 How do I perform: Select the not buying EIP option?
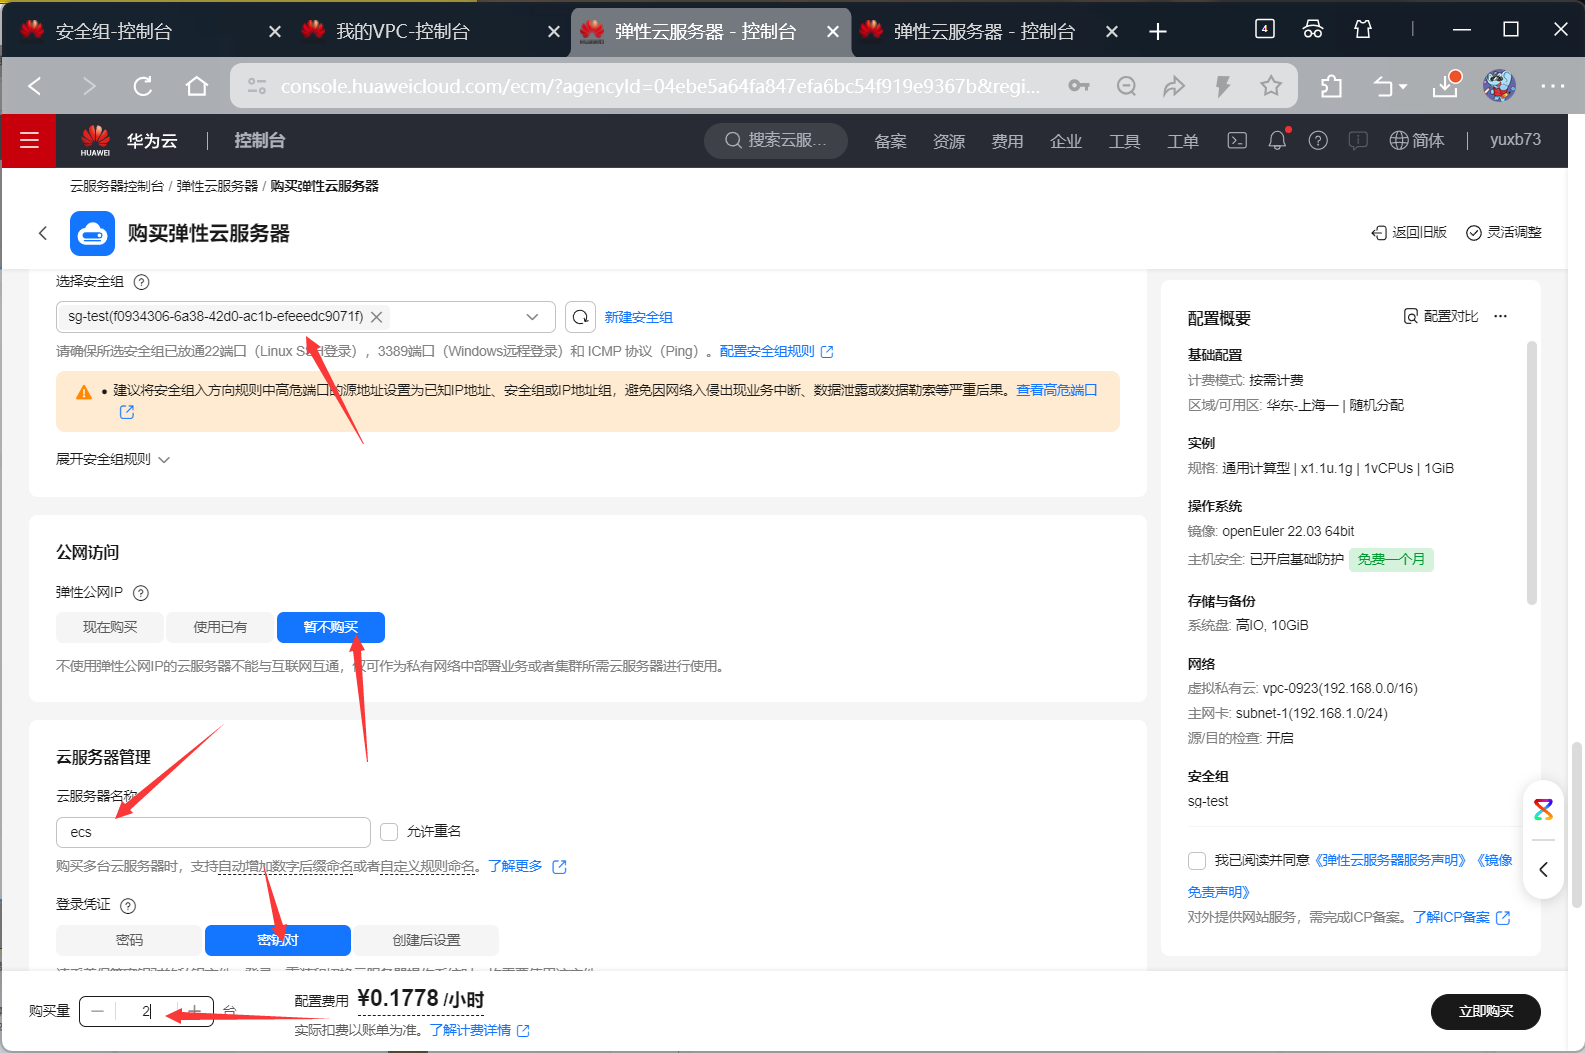[331, 627]
